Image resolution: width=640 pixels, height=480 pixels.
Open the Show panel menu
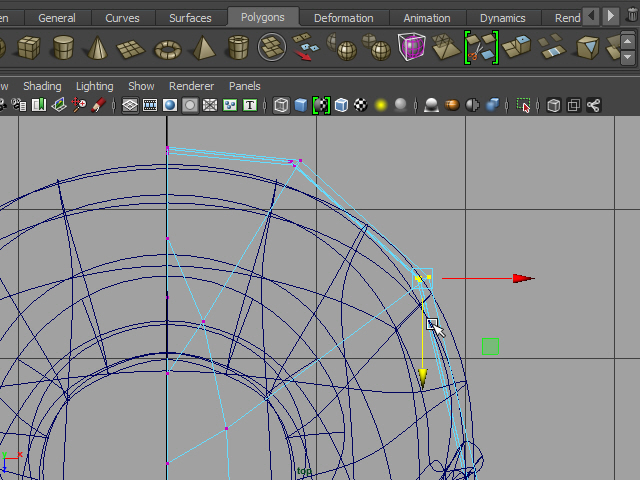click(141, 86)
